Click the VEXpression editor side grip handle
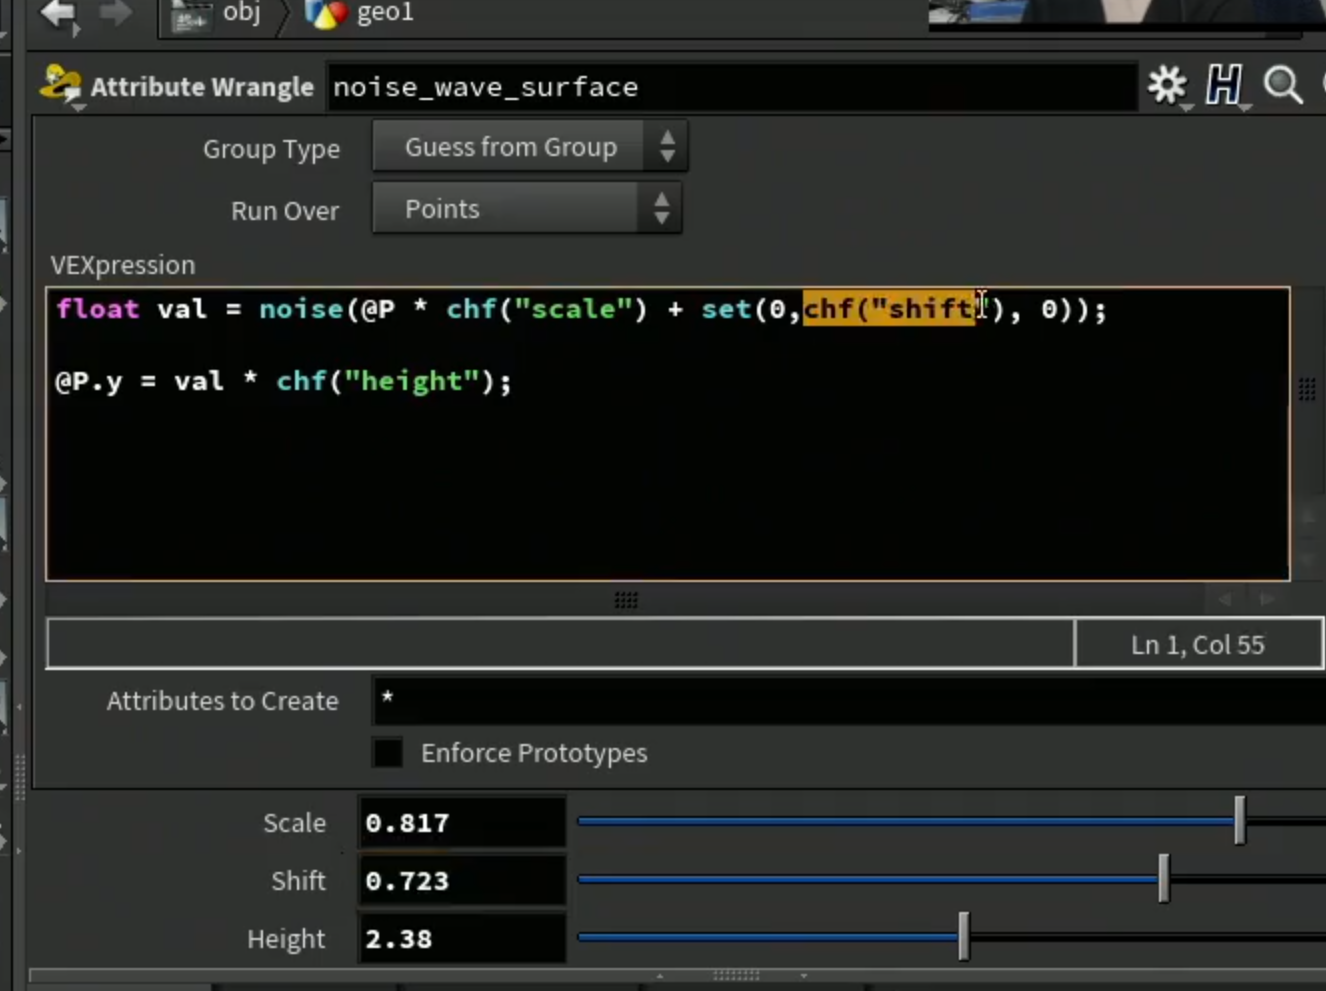 pyautogui.click(x=1307, y=389)
